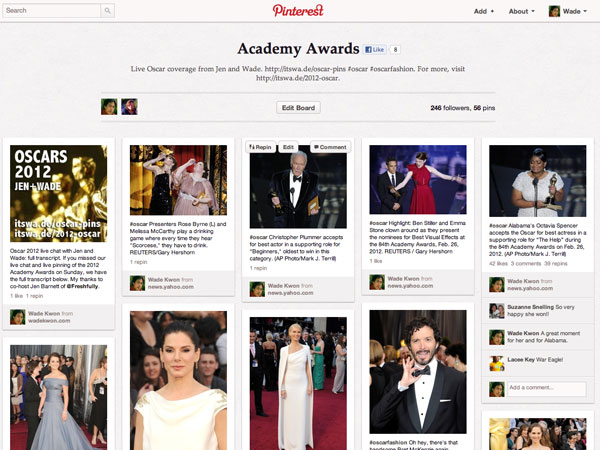Click '1 repin' under Rose Byrne pin
Image resolution: width=600 pixels, height=450 pixels.
139,262
